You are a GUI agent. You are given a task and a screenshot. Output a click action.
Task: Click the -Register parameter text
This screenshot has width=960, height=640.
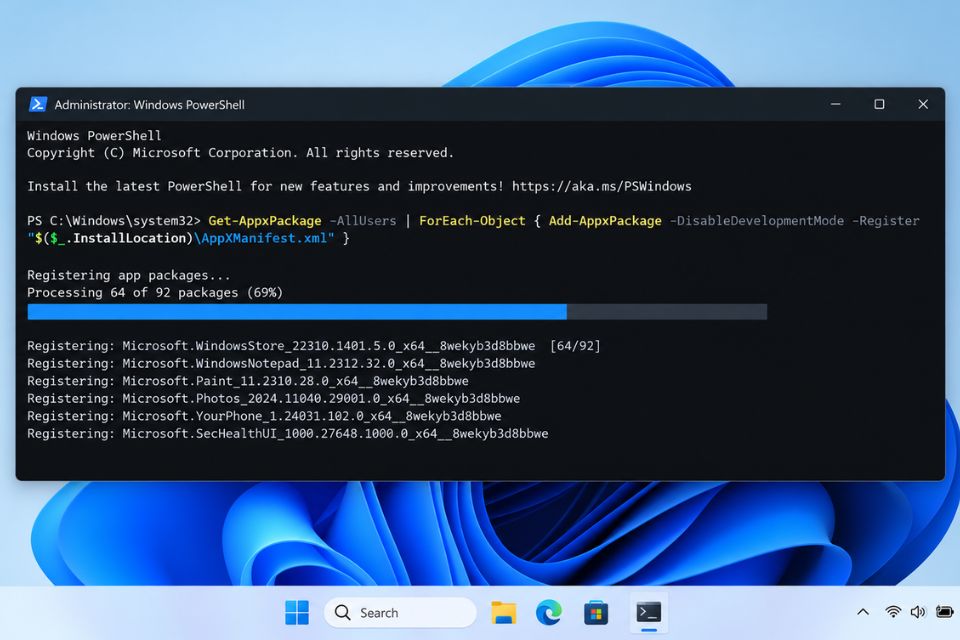(885, 220)
